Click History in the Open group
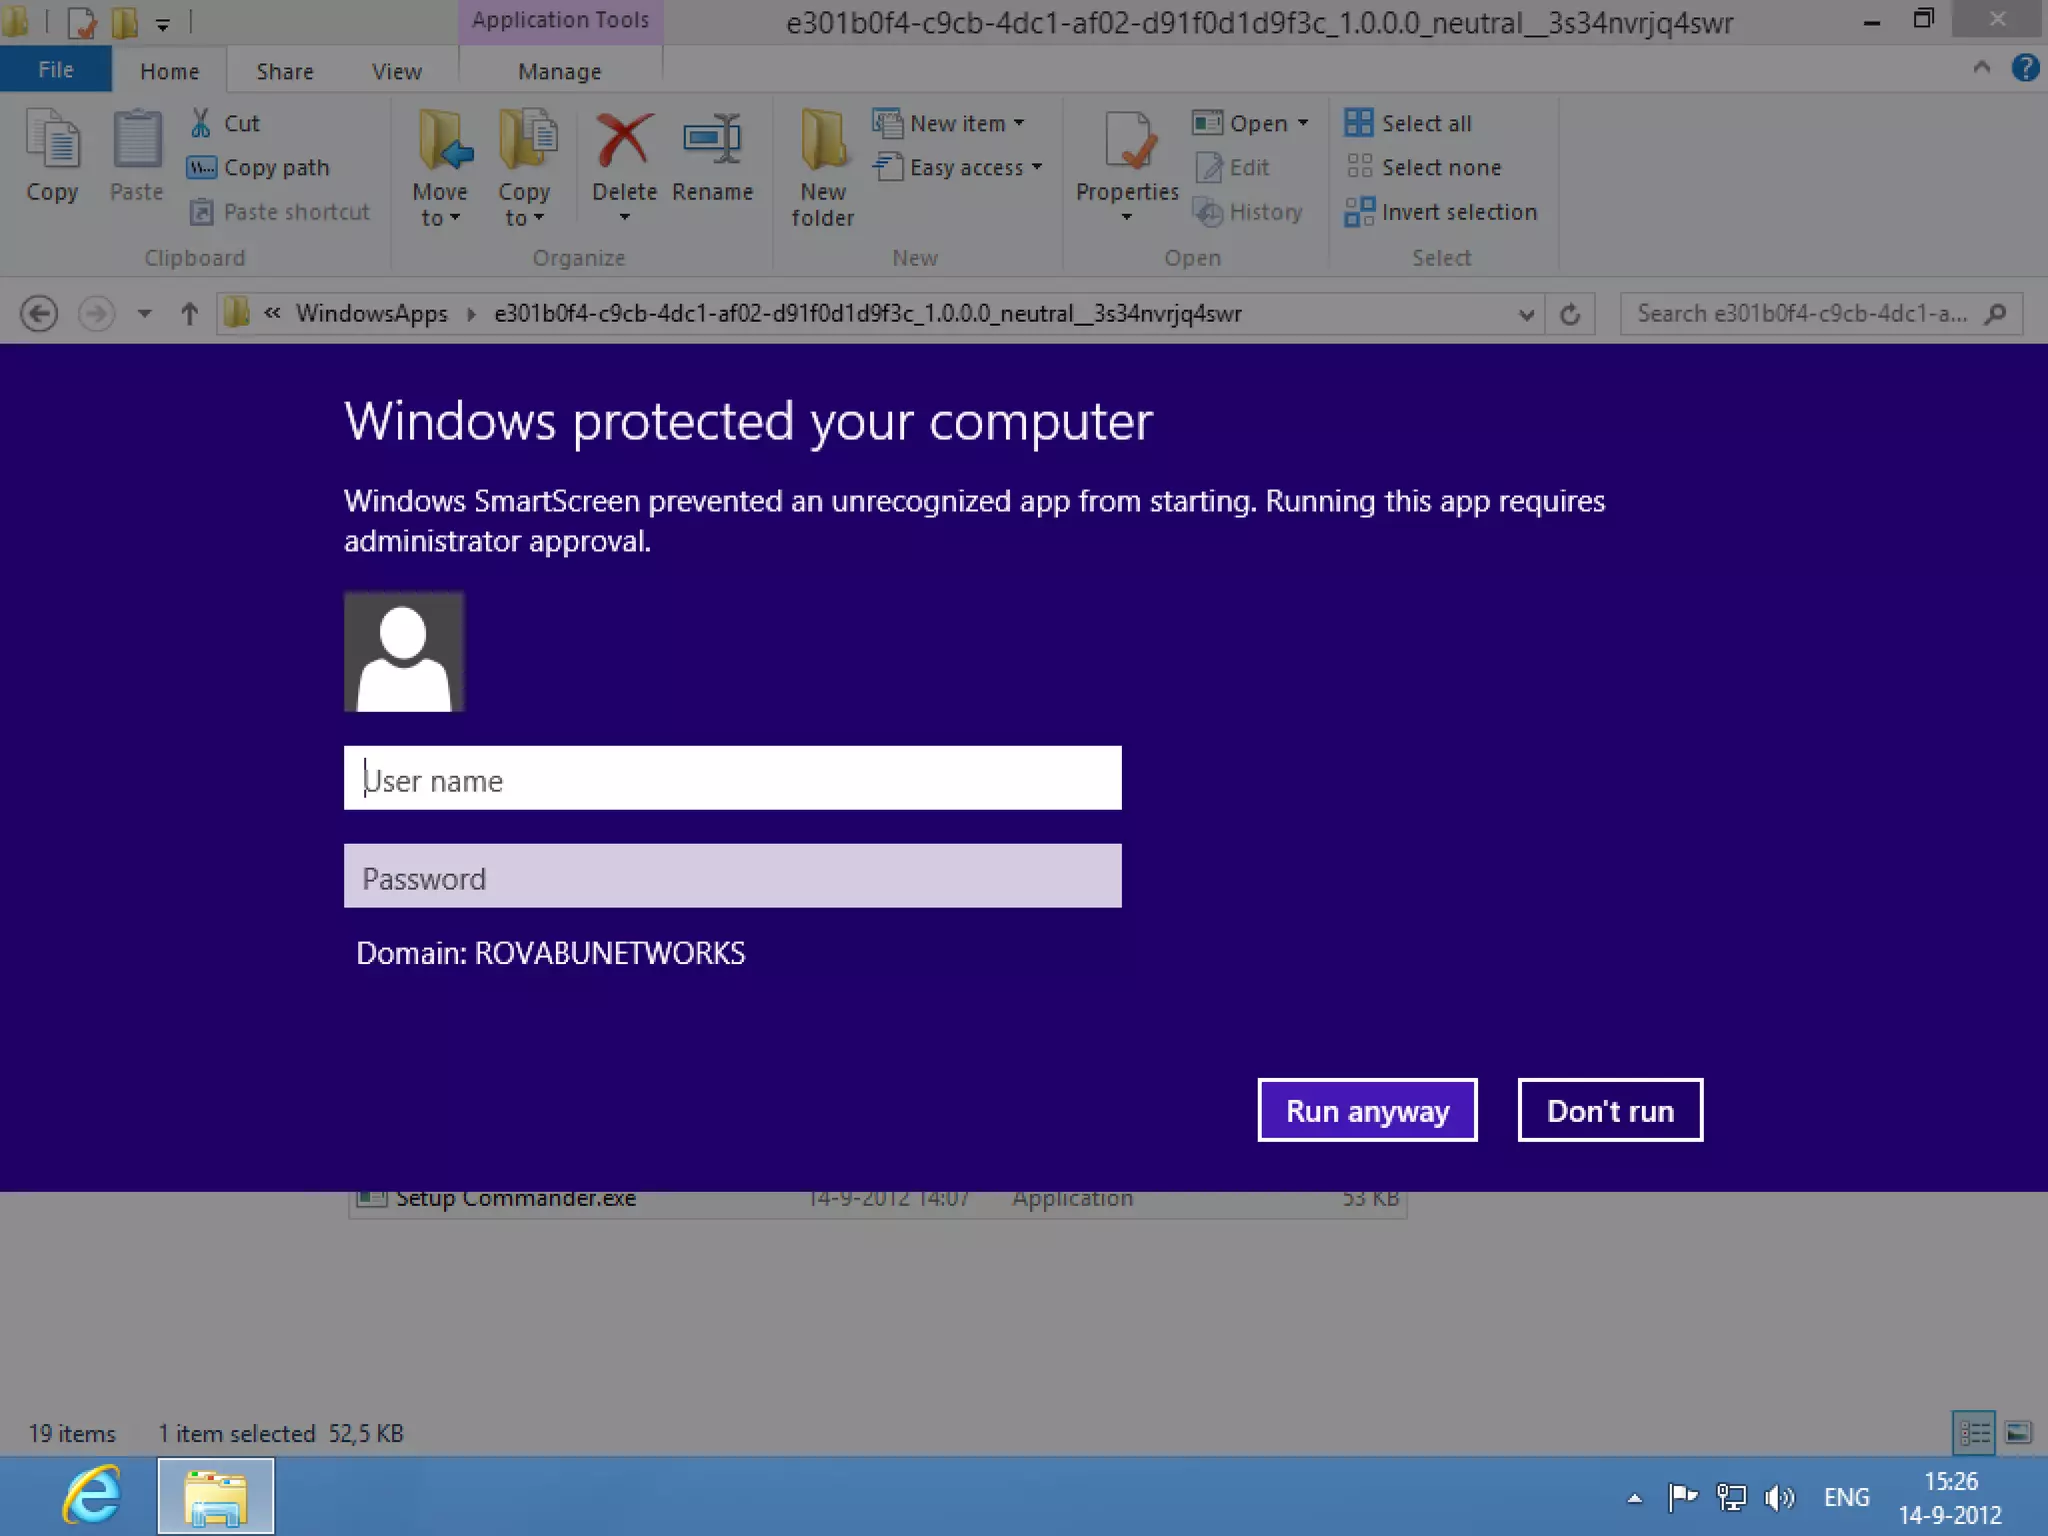 click(1248, 211)
